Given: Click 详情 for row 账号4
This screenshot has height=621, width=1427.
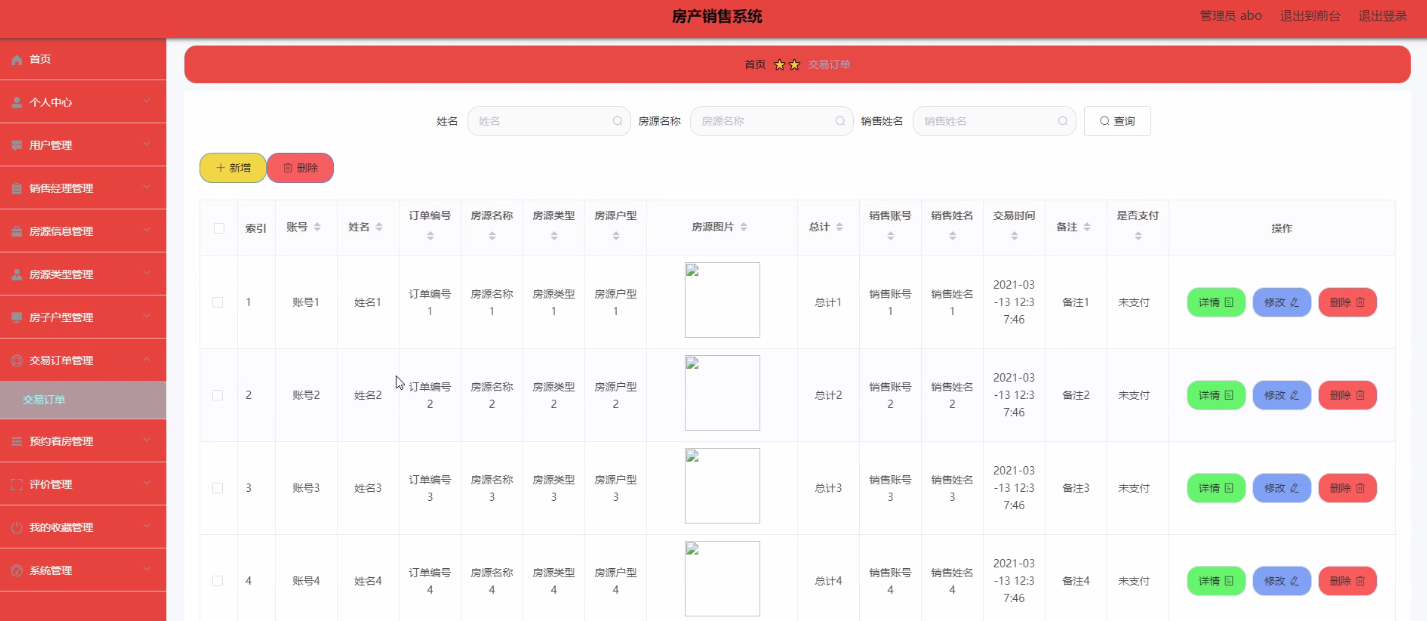Looking at the screenshot, I should click(1216, 581).
